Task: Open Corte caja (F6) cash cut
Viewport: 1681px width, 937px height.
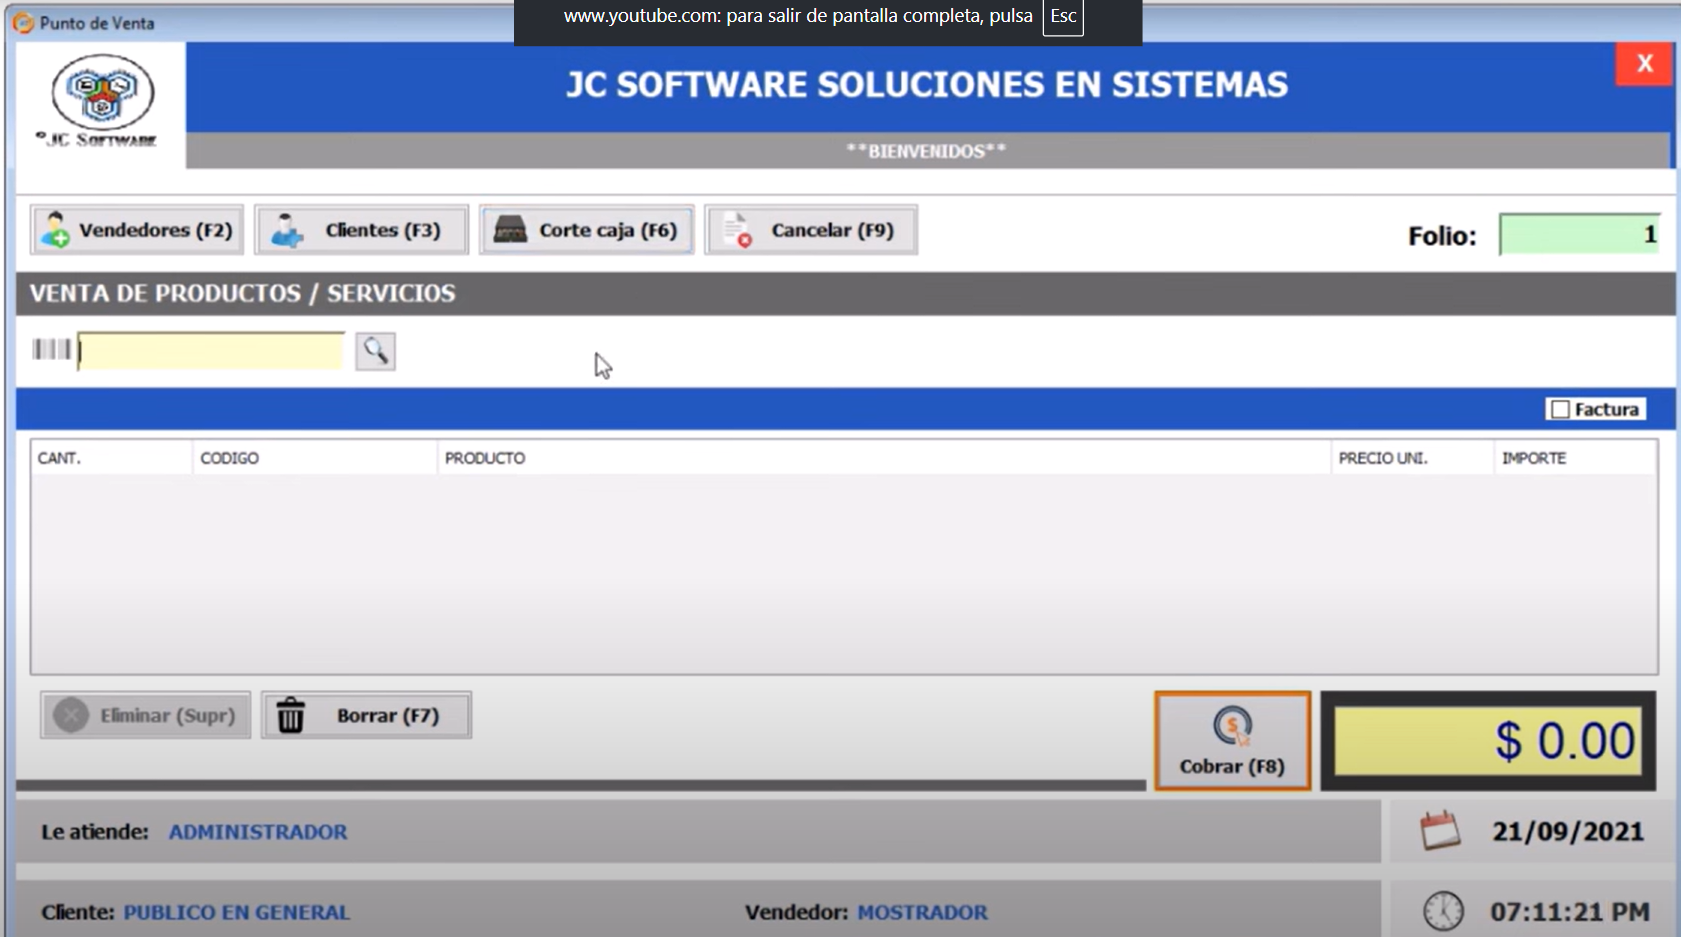Action: [586, 230]
